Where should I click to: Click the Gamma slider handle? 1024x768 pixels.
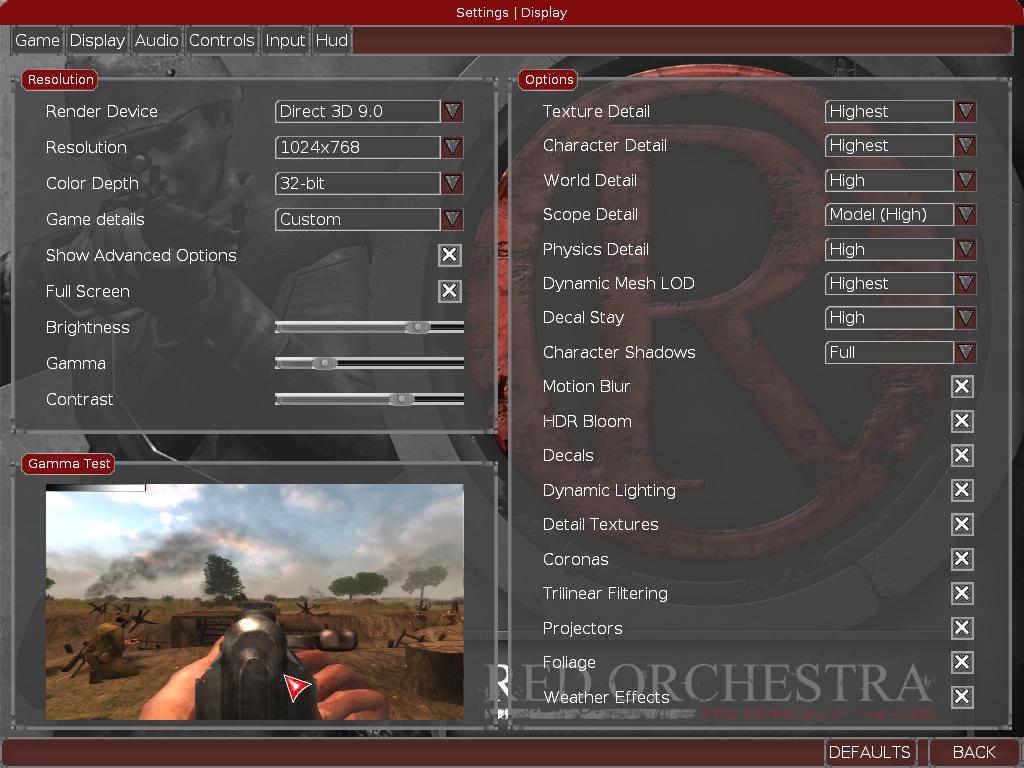pyautogui.click(x=324, y=363)
